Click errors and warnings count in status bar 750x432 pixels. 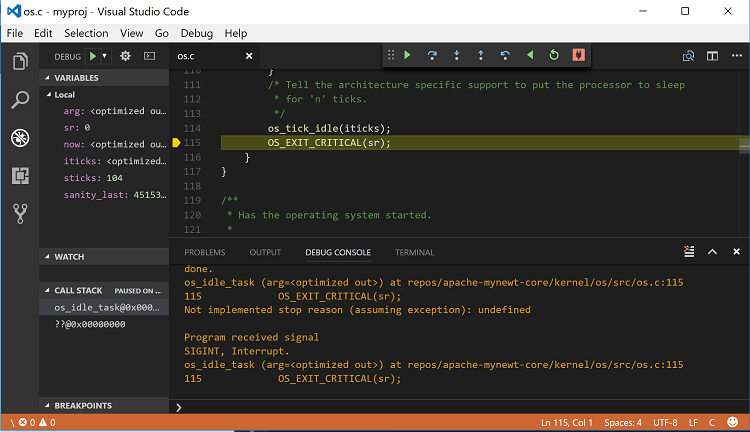38,422
